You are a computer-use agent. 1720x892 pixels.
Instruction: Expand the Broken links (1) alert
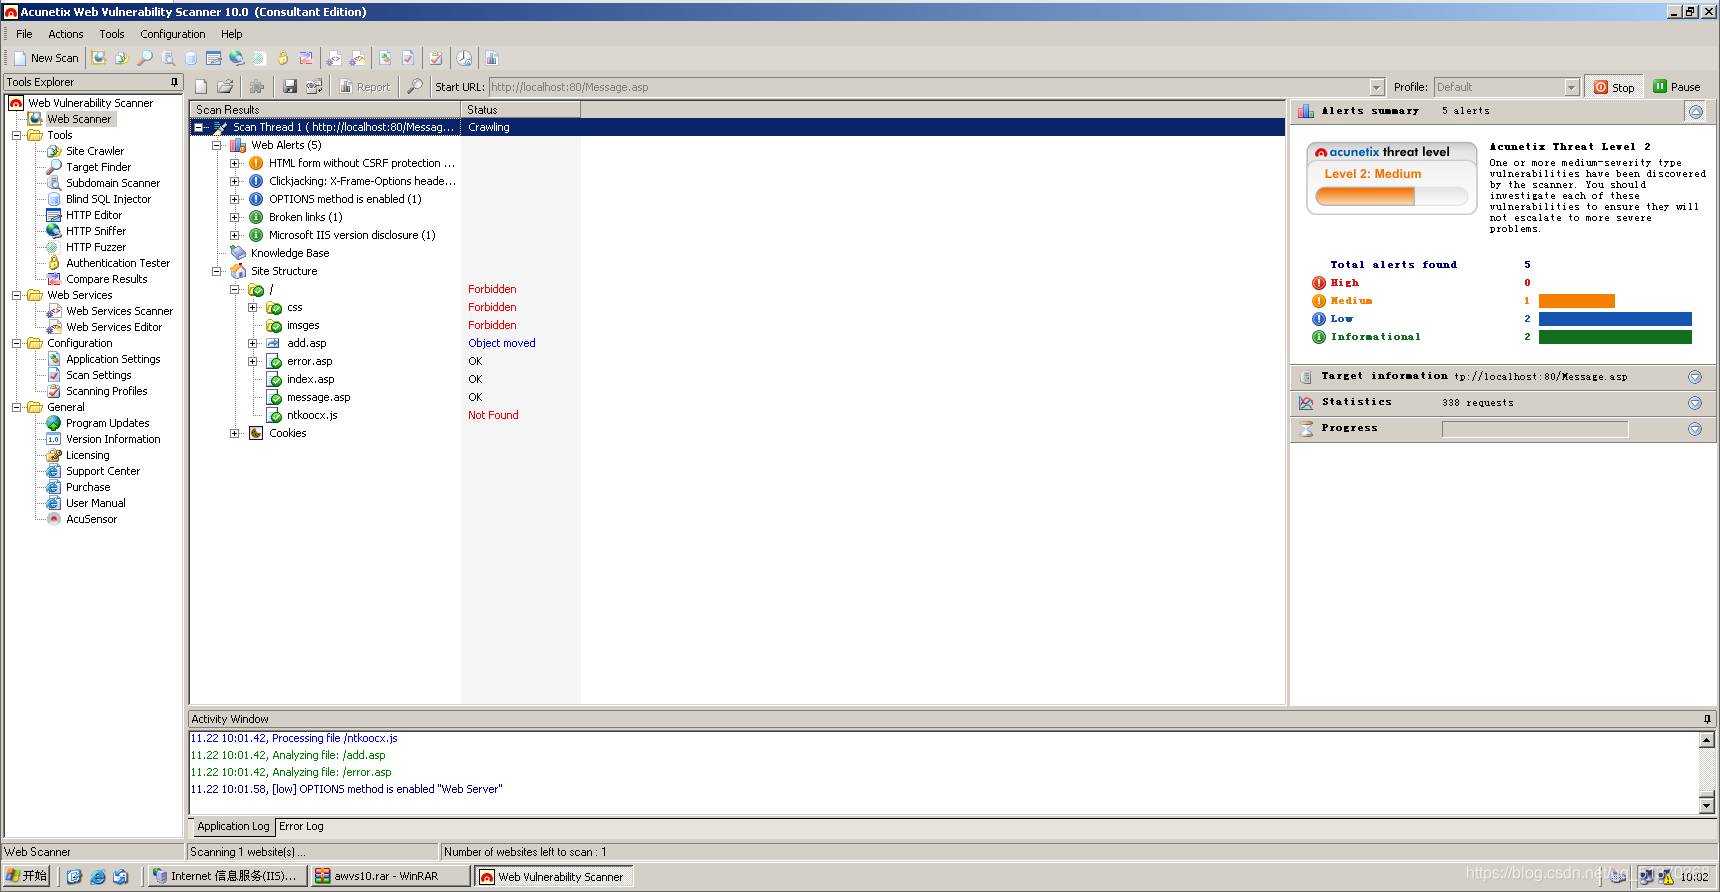click(234, 217)
